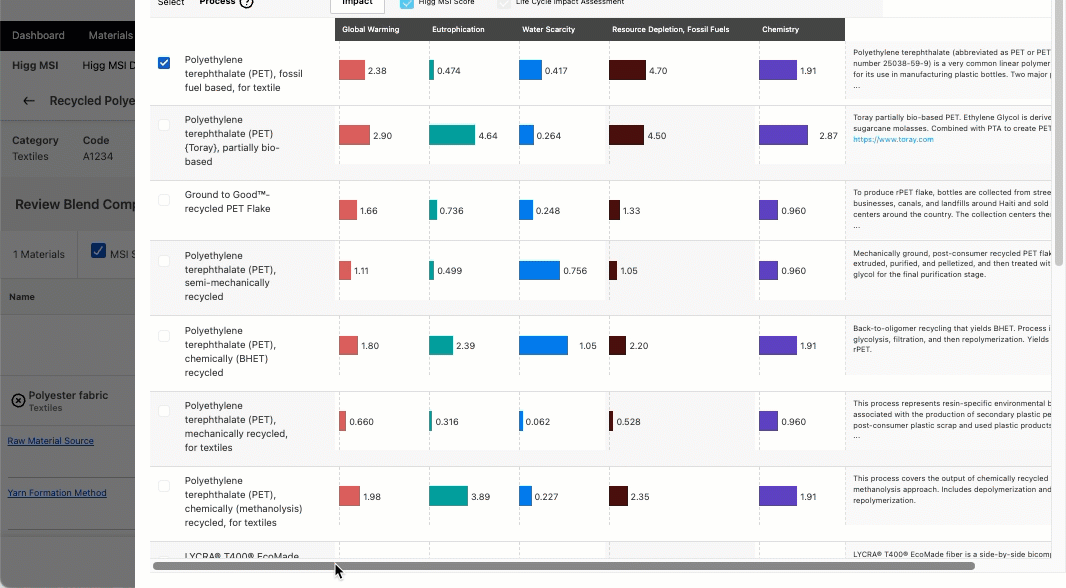Go back using the arrow beside Recycled Polye
1066x588 pixels.
[x=29, y=101]
